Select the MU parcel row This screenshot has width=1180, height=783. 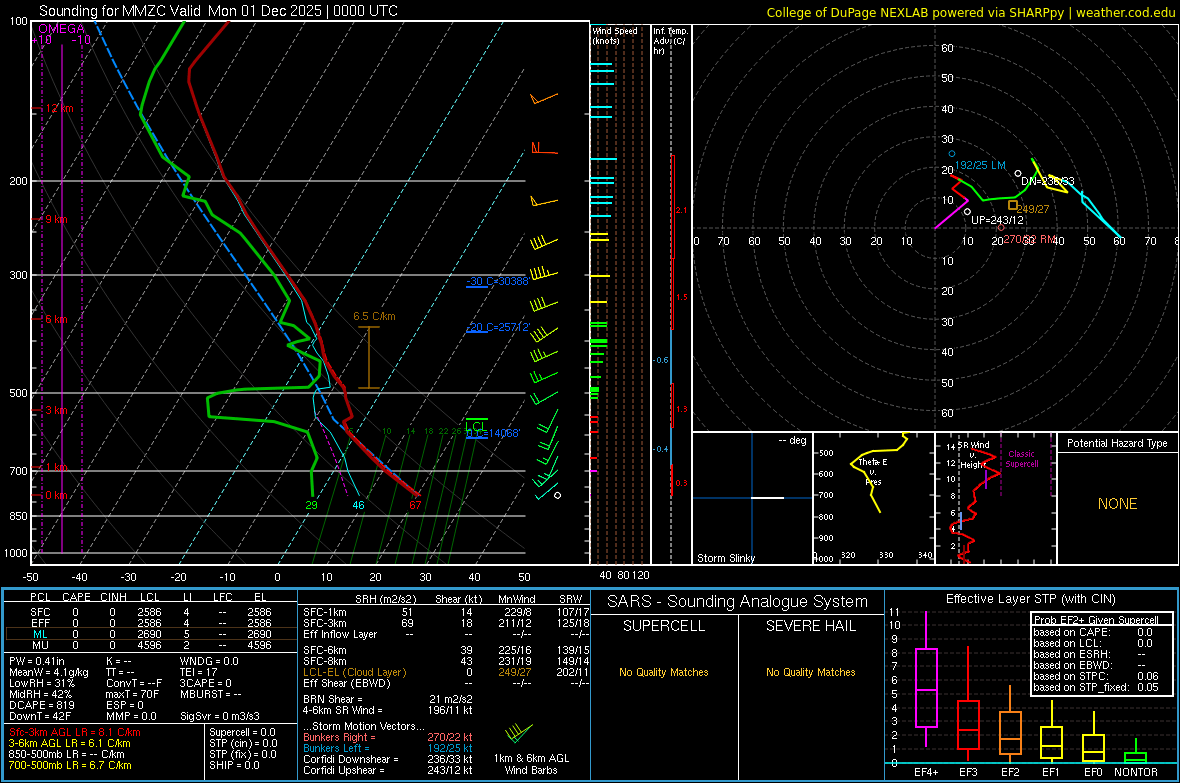(x=151, y=645)
